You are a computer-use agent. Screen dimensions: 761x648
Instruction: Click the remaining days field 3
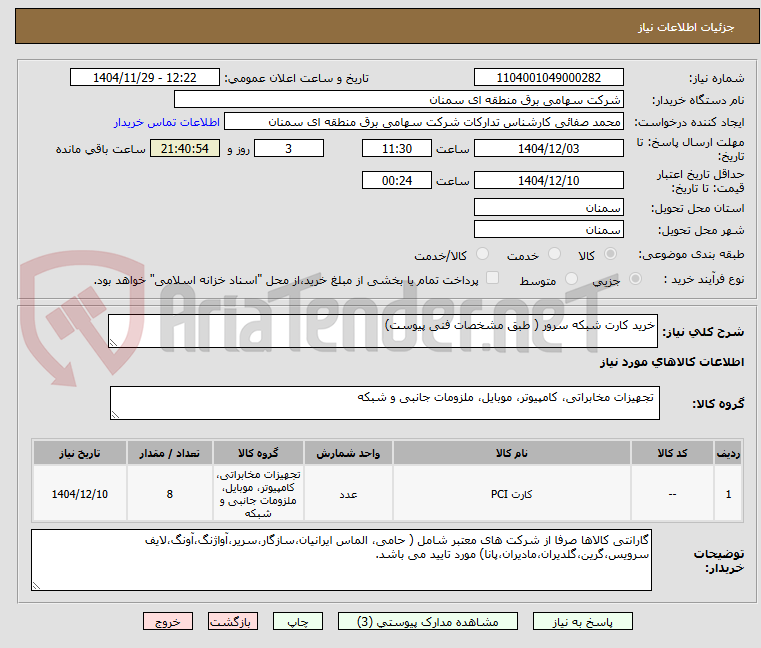pos(289,149)
